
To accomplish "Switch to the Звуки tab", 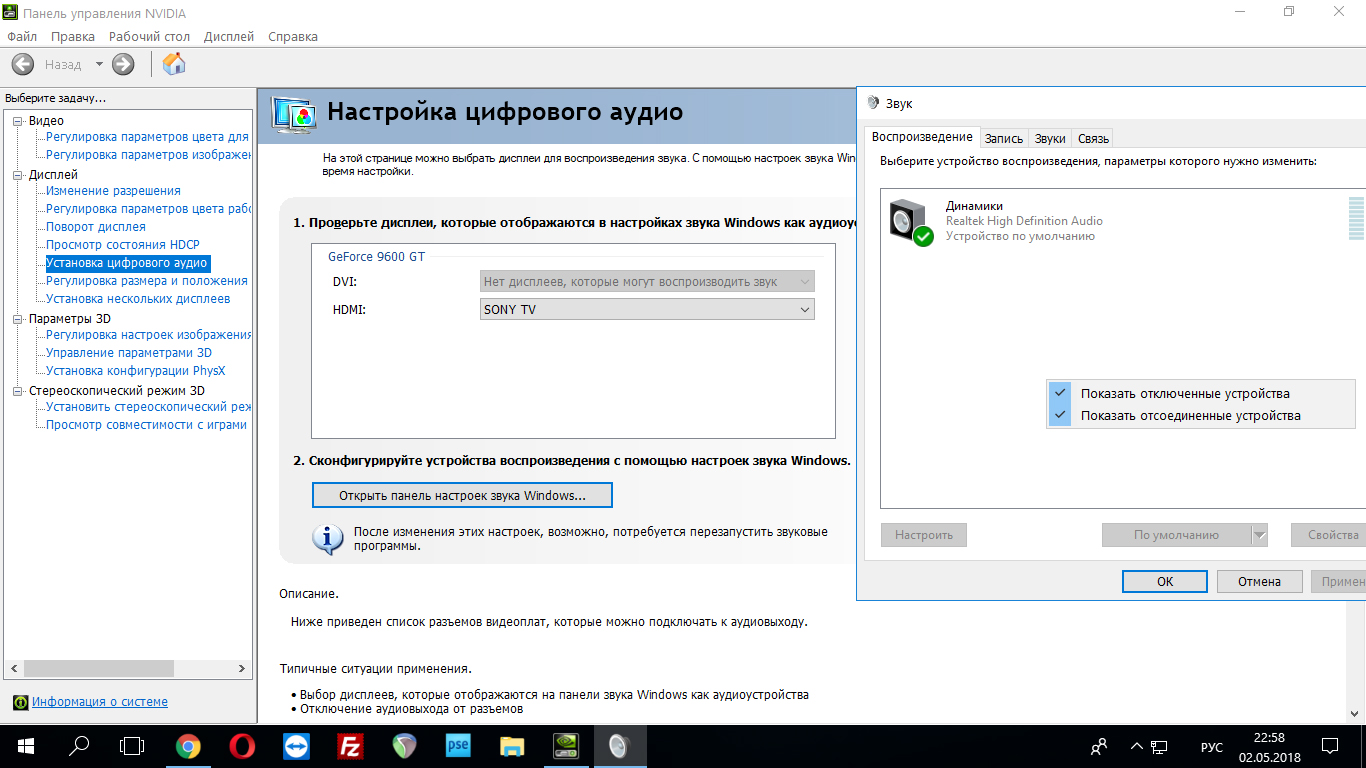I will pyautogui.click(x=1050, y=139).
